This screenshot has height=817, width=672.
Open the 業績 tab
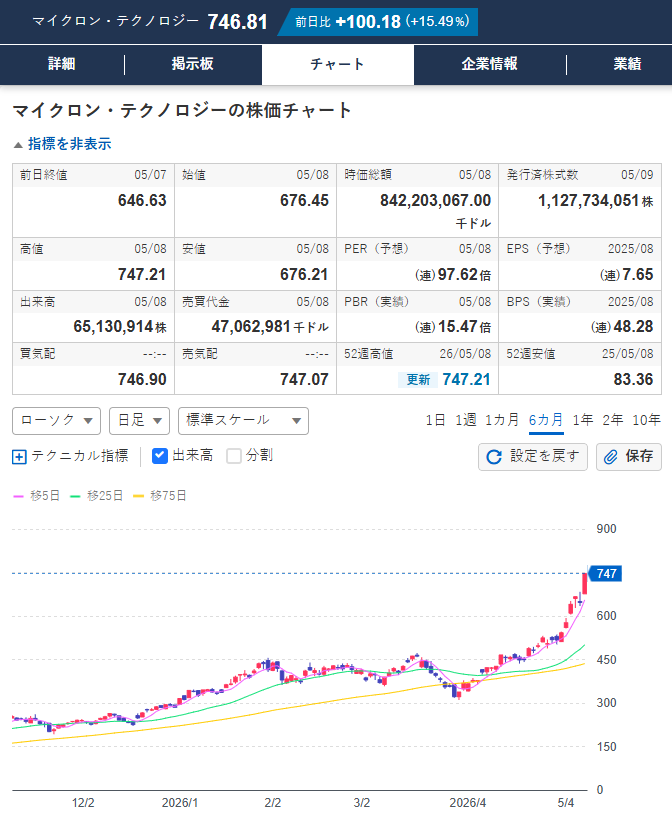click(x=627, y=64)
